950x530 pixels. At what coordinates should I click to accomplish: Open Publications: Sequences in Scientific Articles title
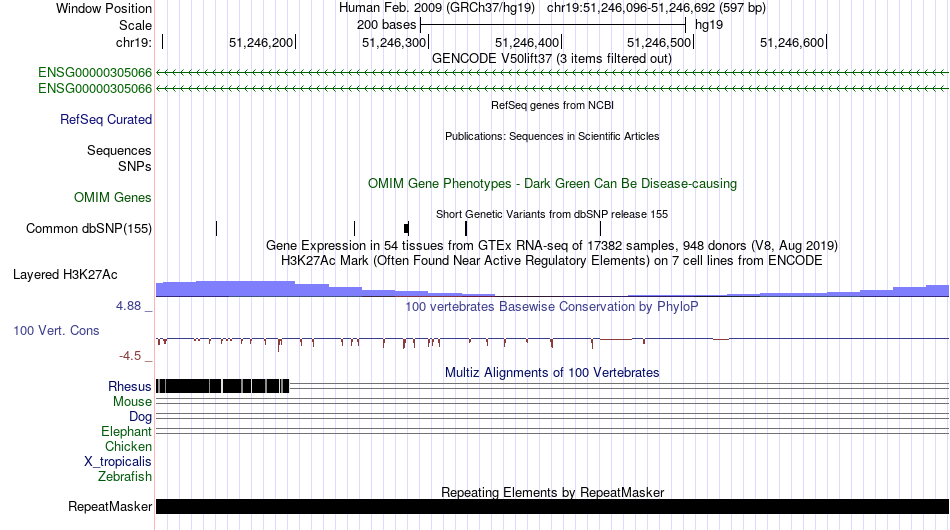pos(552,136)
